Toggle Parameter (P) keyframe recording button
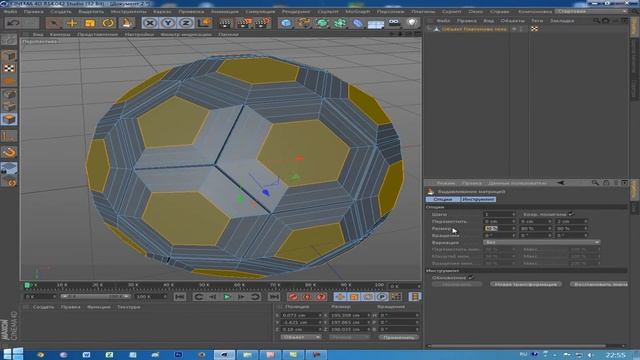640x360 pixels. [x=382, y=297]
